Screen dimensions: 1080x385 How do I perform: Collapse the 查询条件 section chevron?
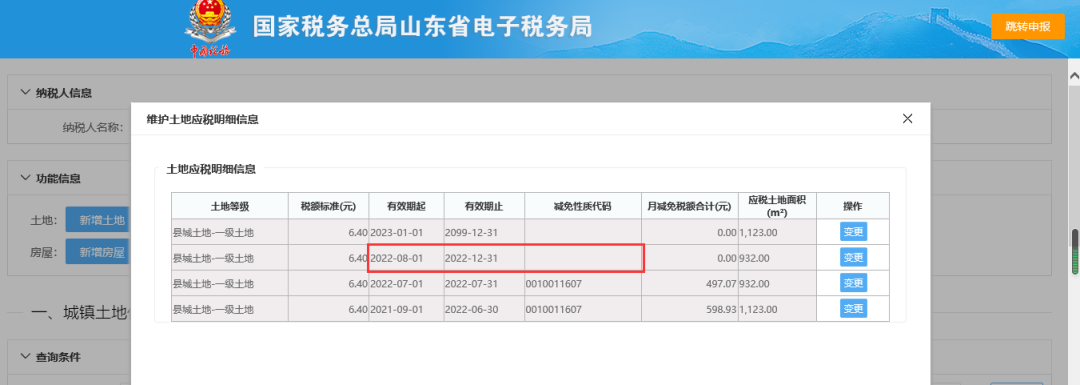coord(25,357)
